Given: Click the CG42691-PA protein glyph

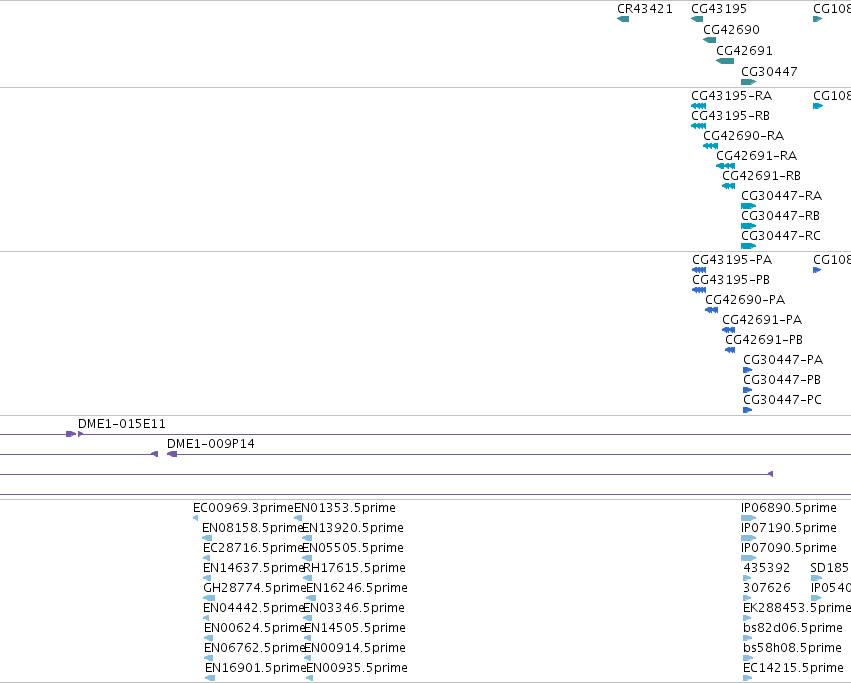Looking at the screenshot, I should click(728, 330).
